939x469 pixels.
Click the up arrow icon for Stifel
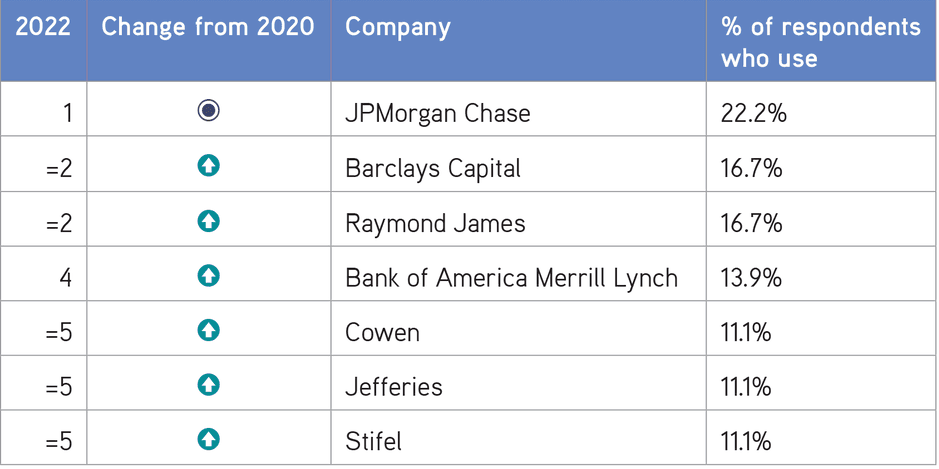208,439
